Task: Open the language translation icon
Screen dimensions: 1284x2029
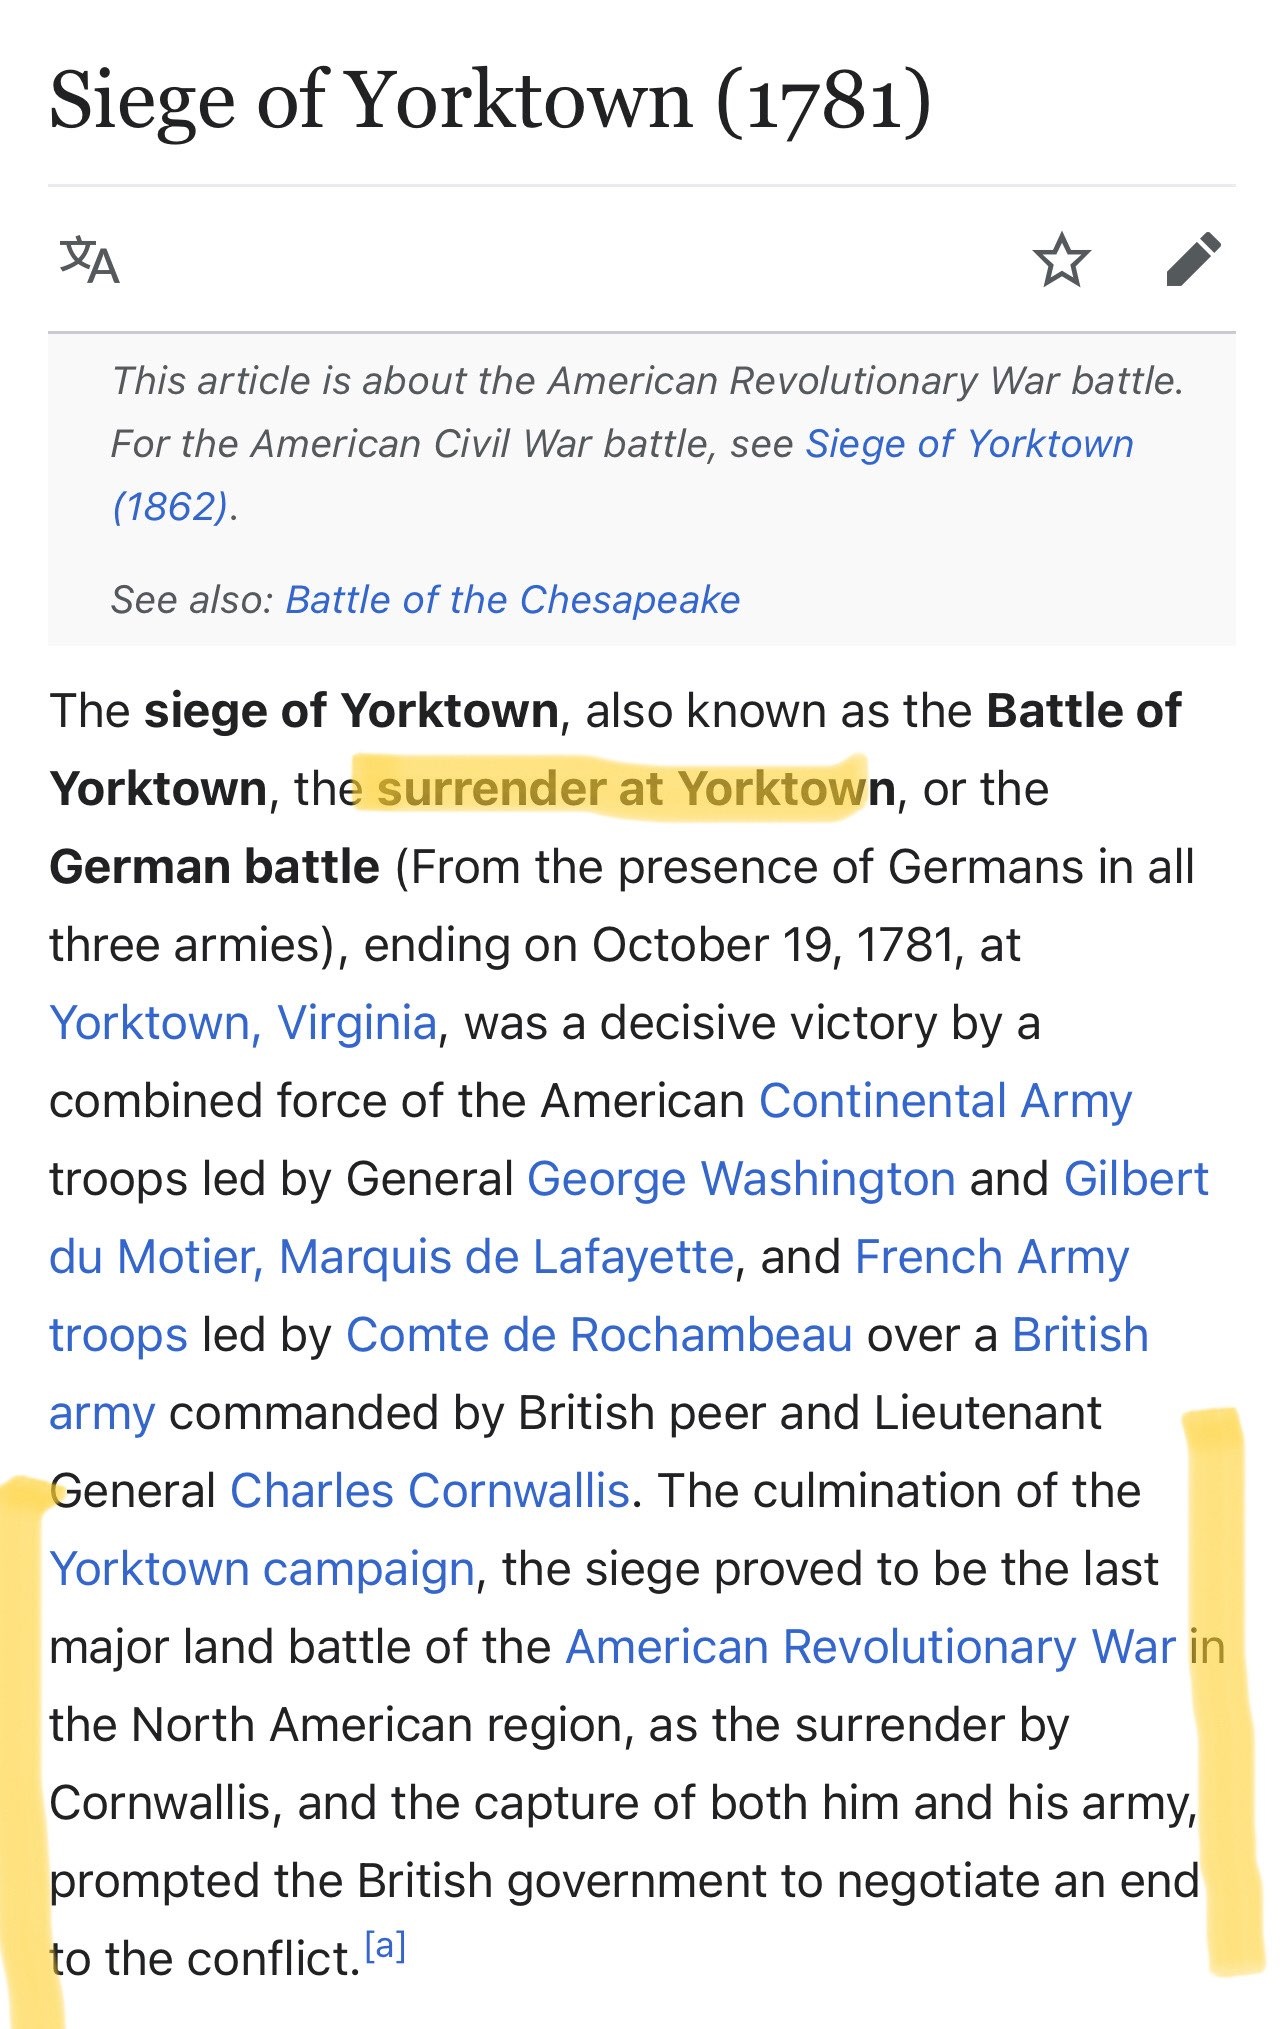Action: click(90, 260)
